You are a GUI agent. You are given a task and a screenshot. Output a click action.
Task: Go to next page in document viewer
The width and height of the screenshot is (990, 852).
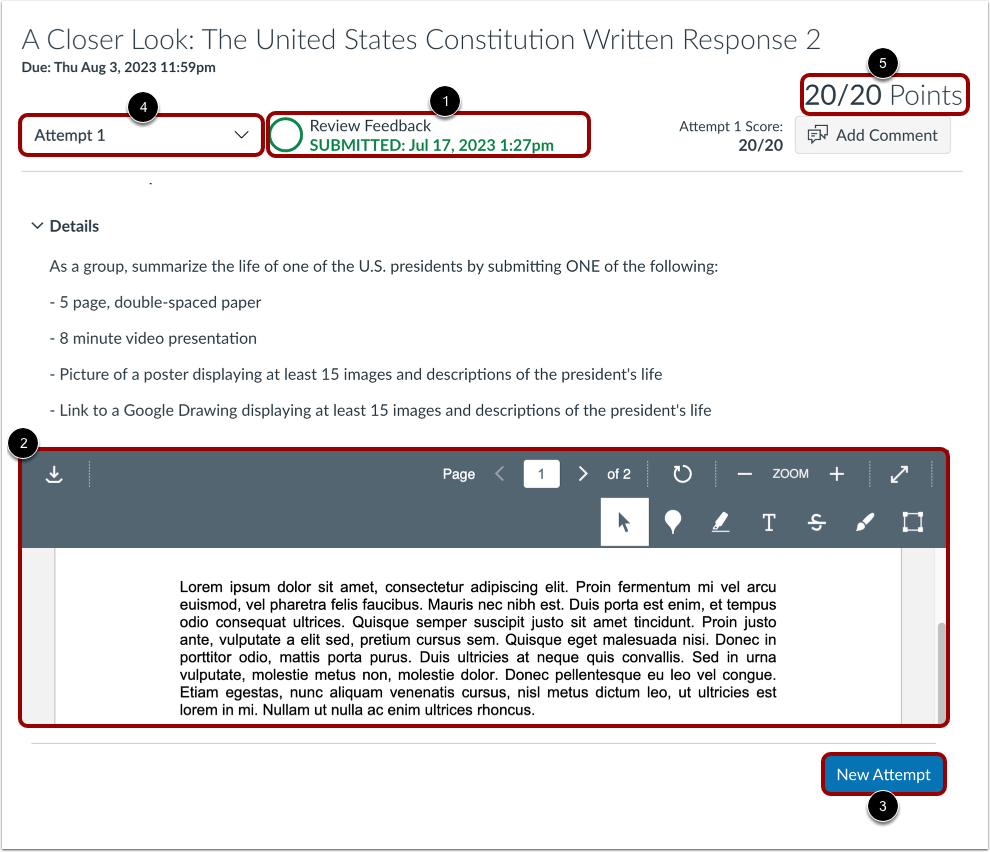coord(583,474)
